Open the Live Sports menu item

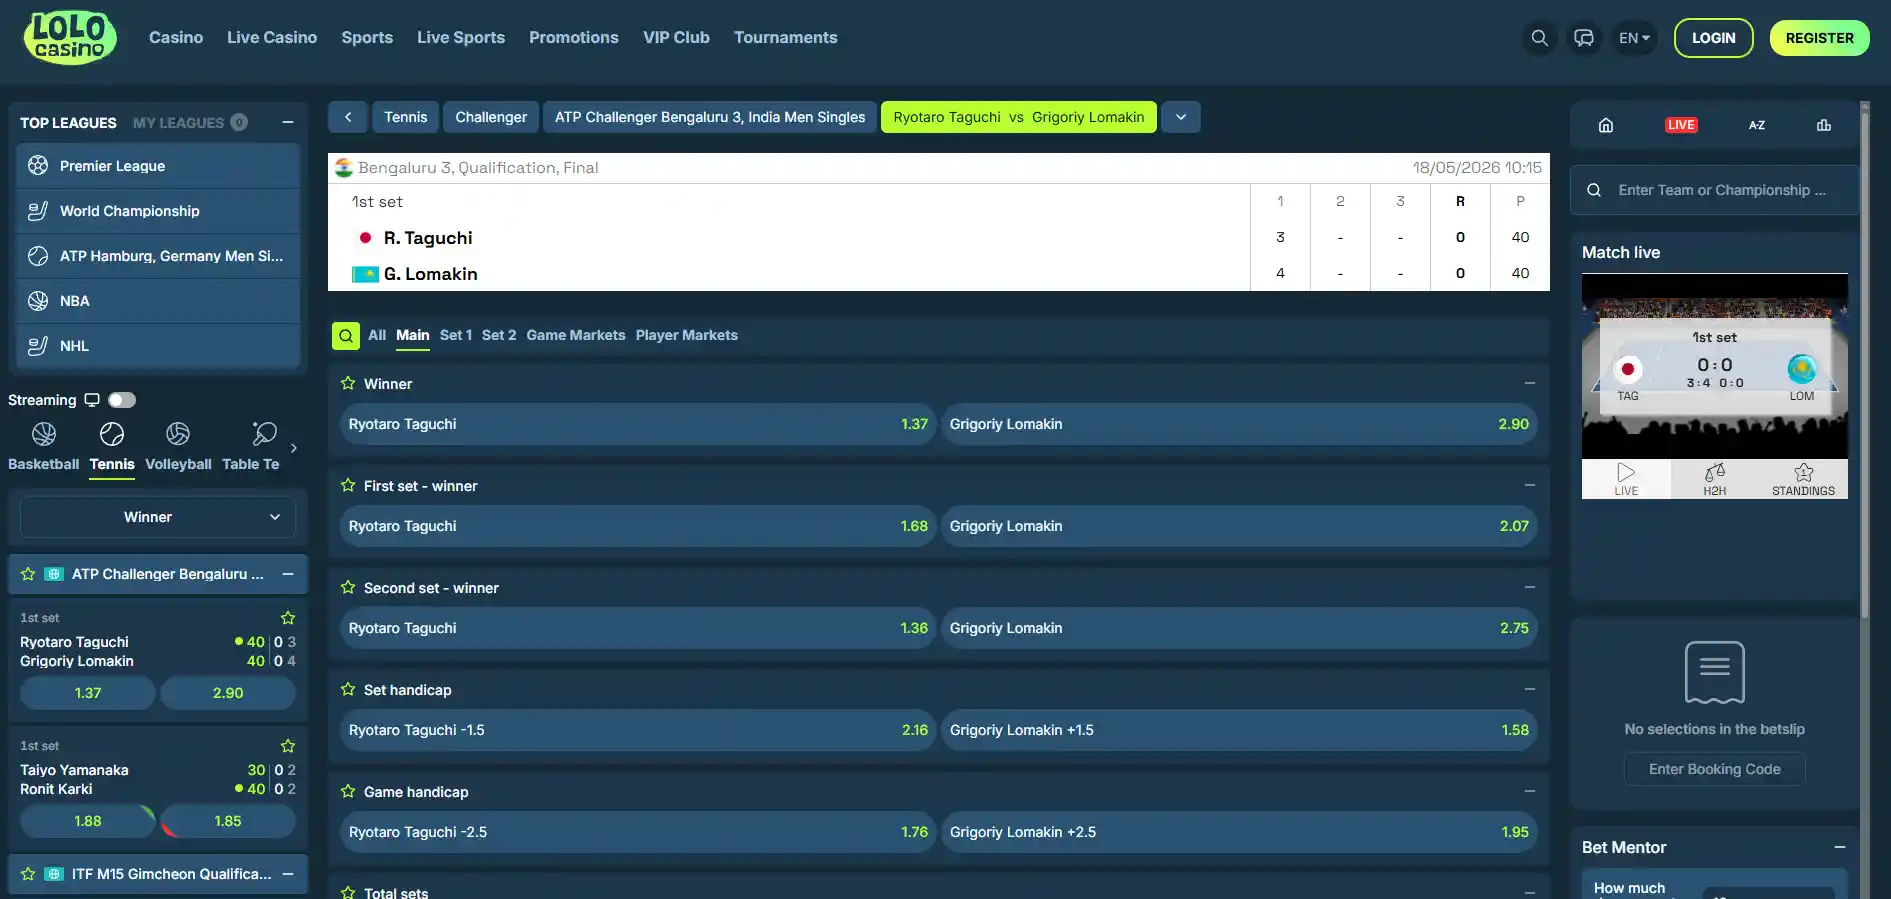(461, 38)
